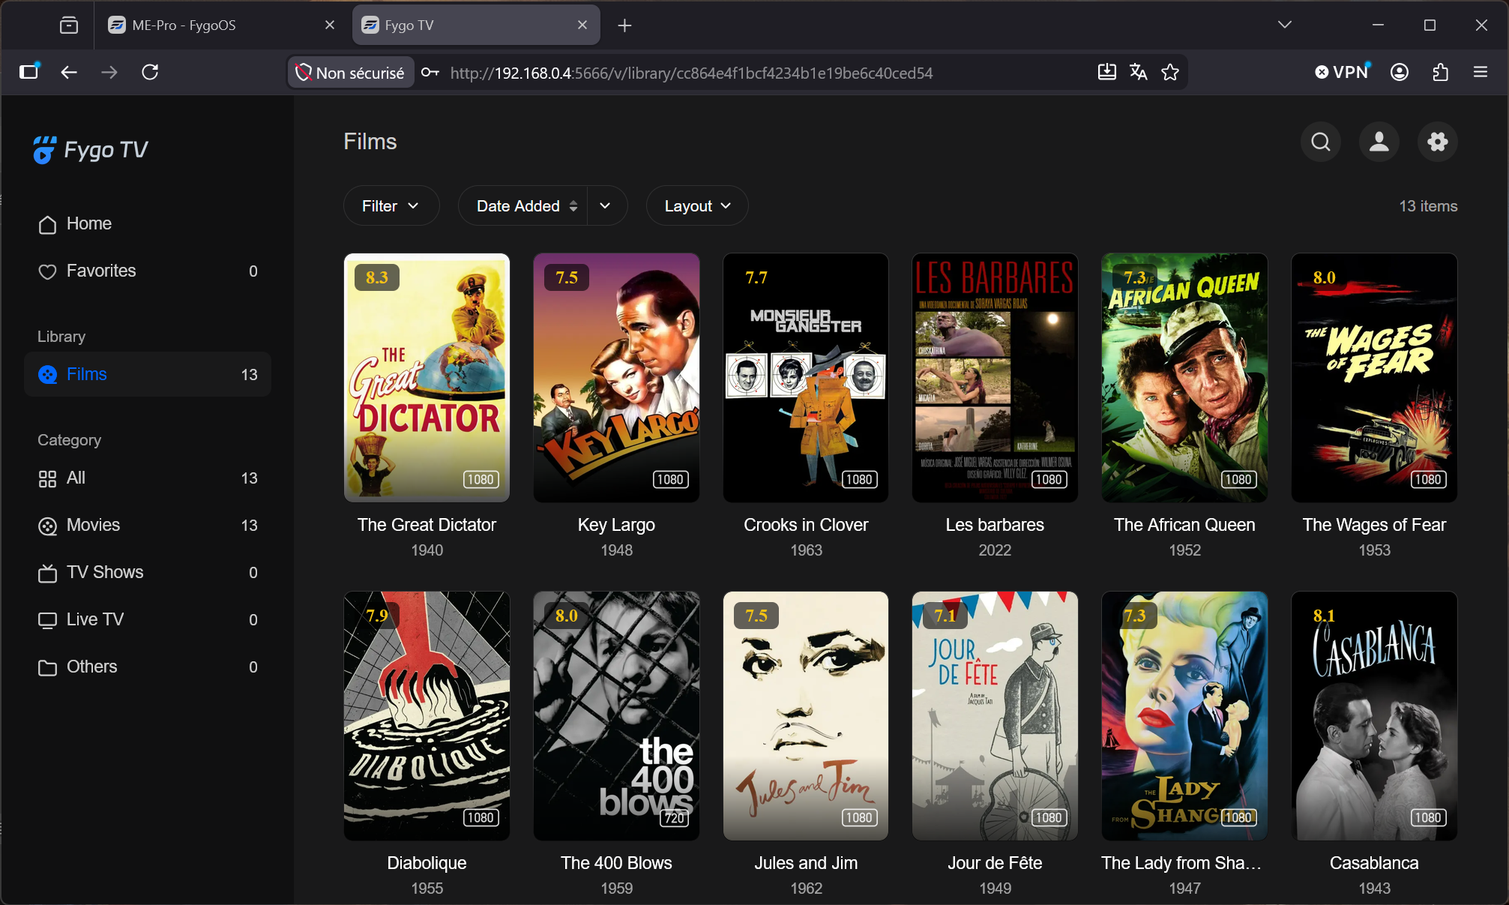Go to Home in sidebar
Image resolution: width=1509 pixels, height=905 pixels.
point(148,224)
